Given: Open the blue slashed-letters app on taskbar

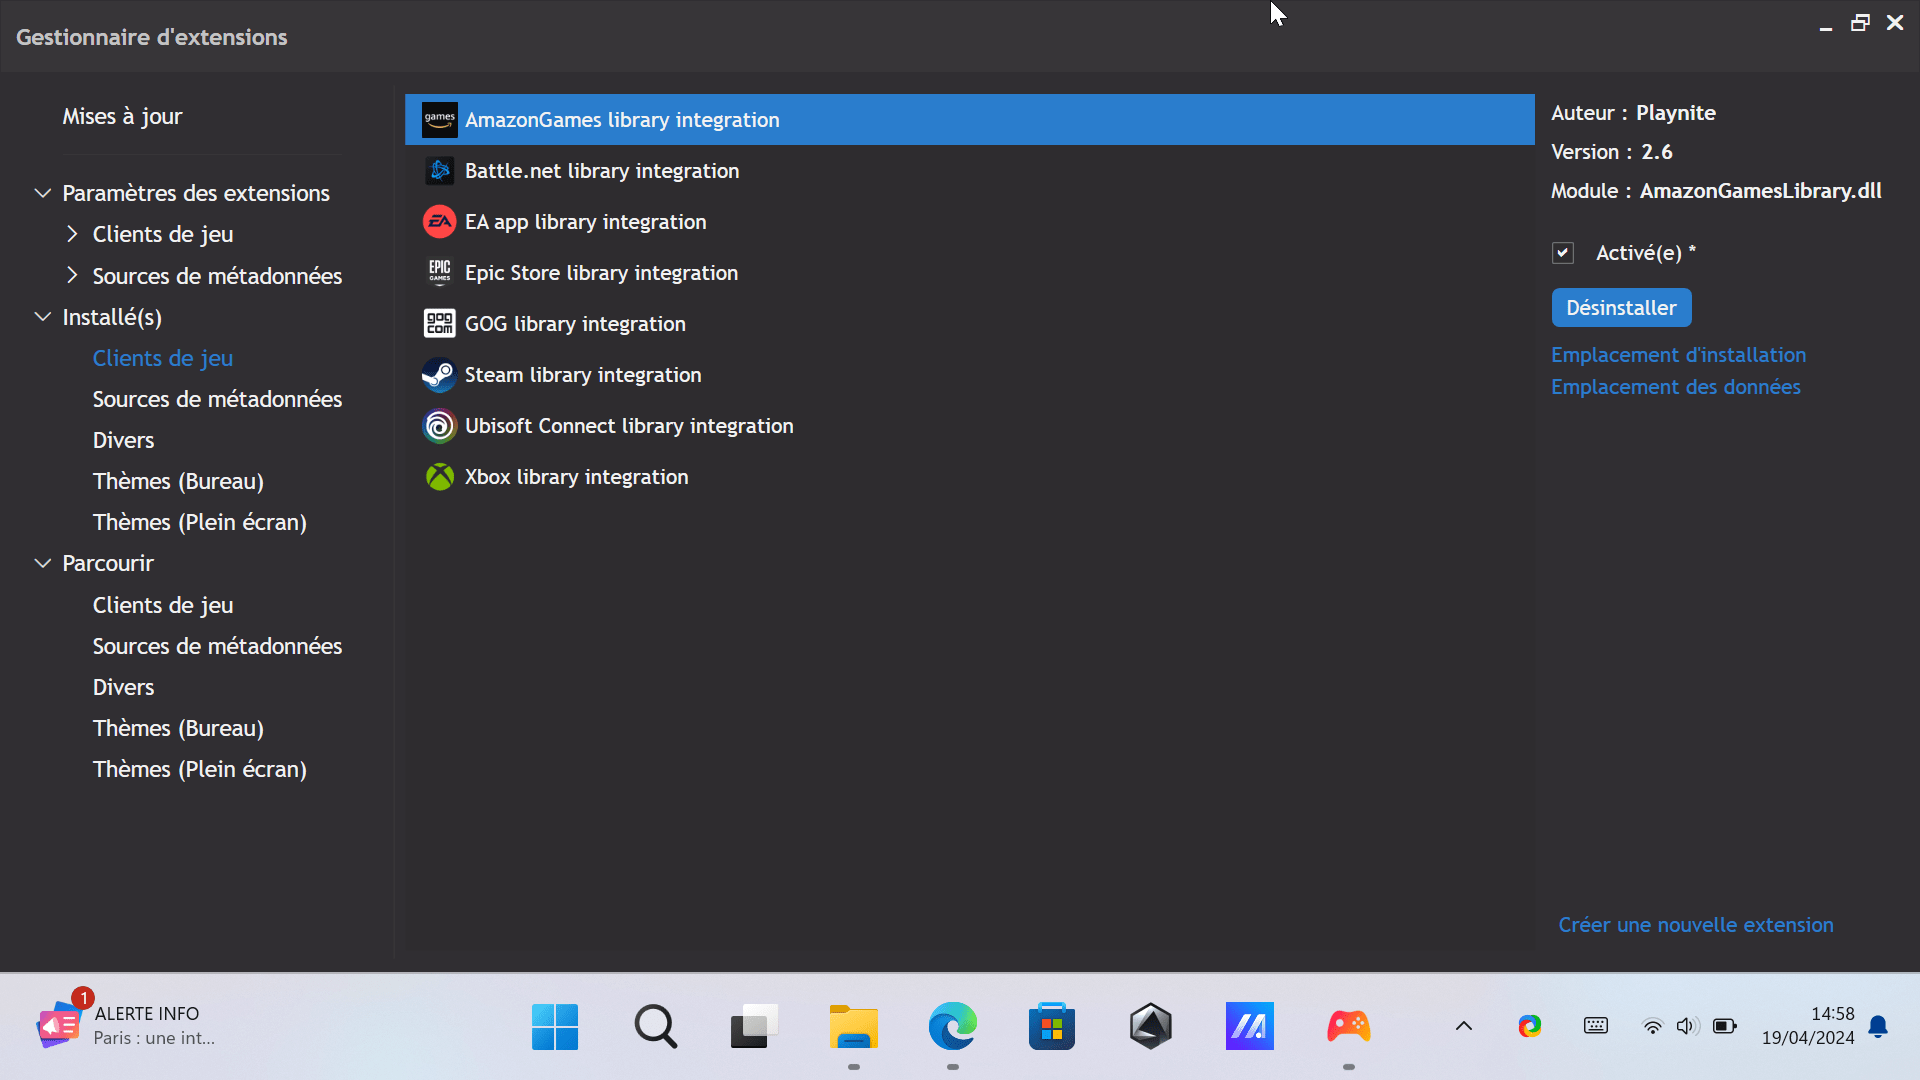Looking at the screenshot, I should [x=1249, y=1026].
